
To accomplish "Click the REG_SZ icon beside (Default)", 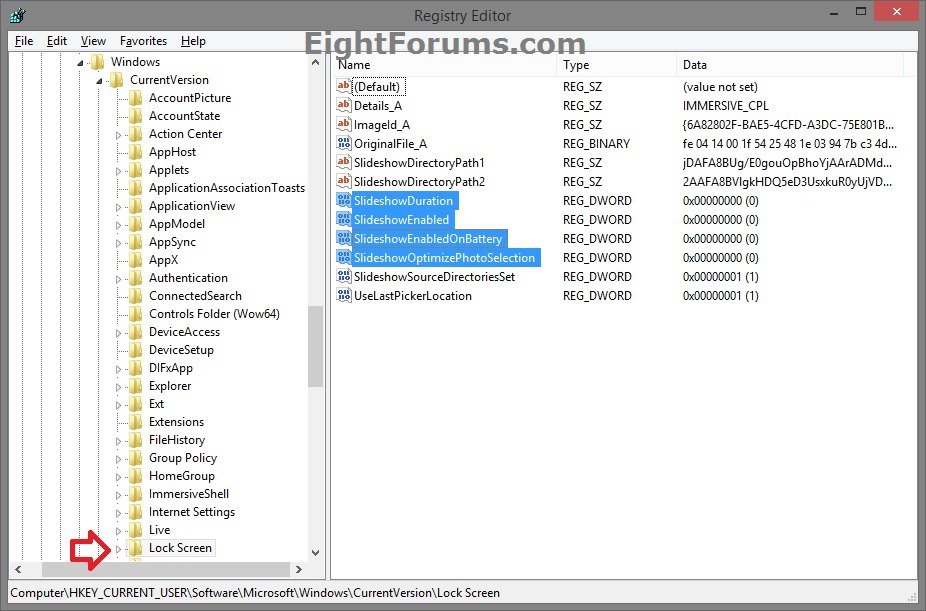I will [343, 86].
